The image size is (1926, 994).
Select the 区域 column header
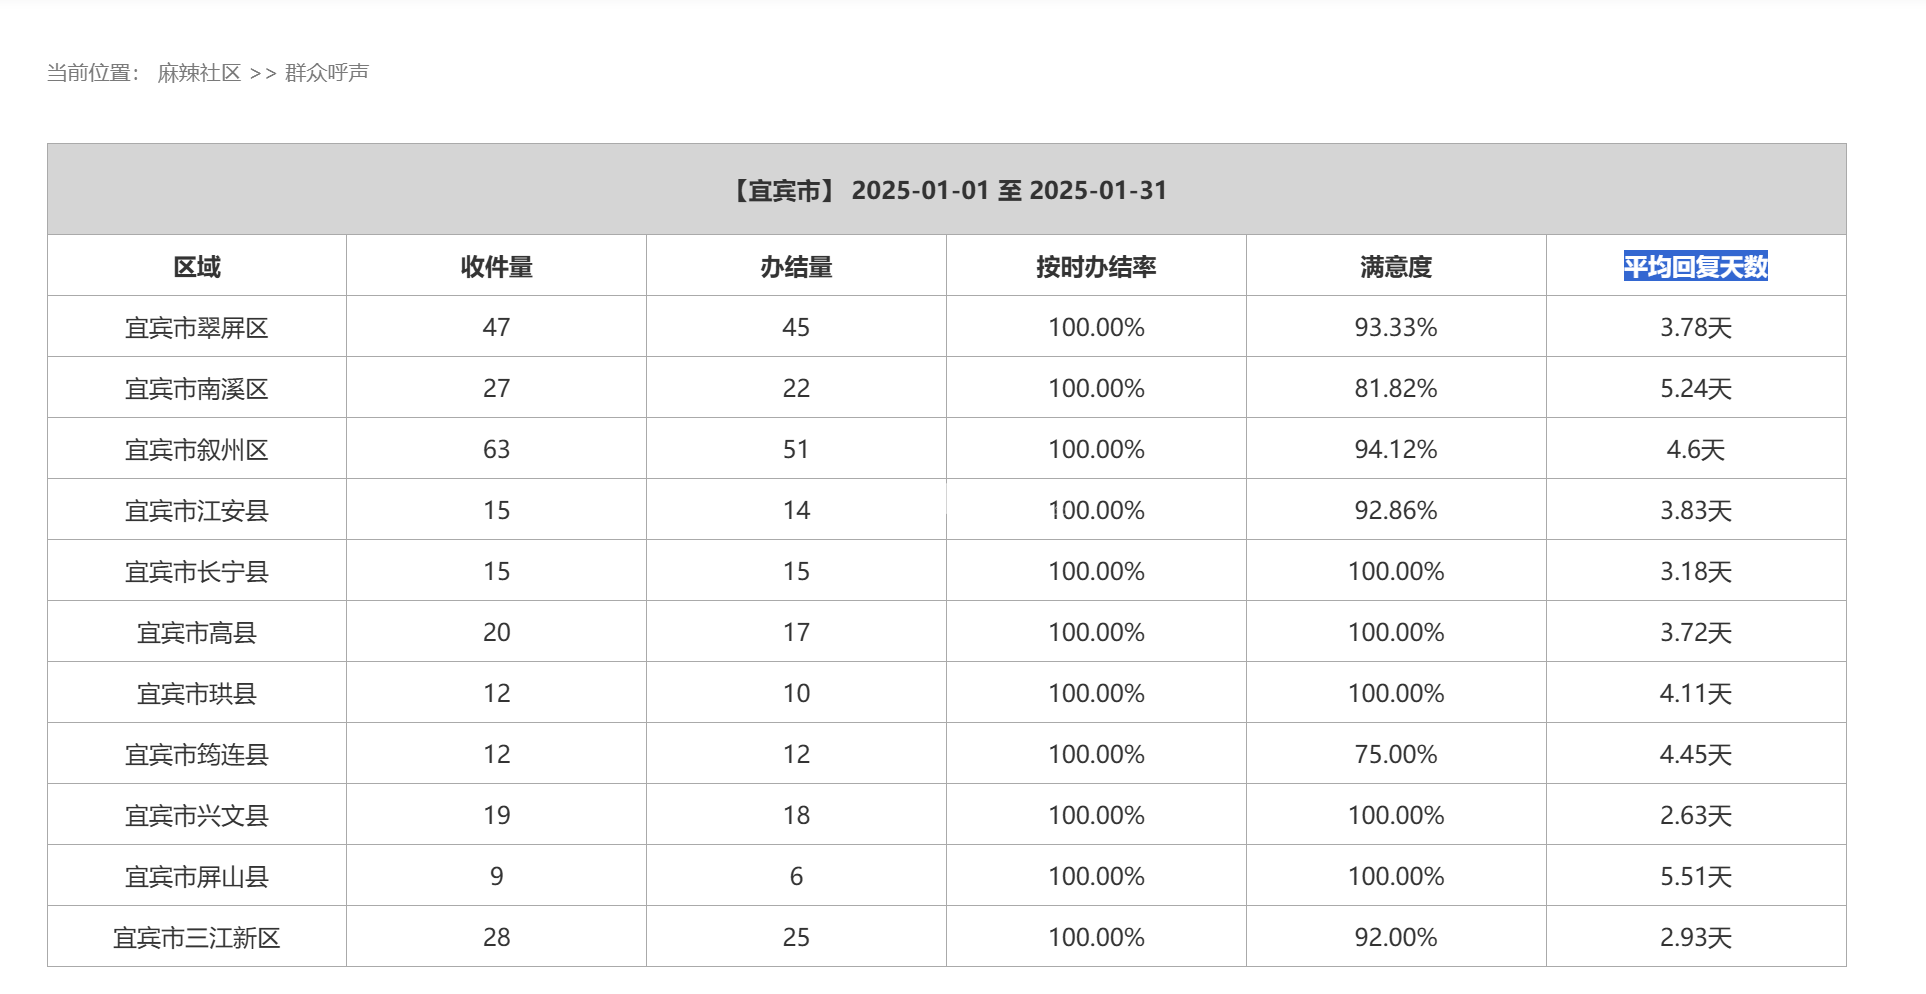197,267
